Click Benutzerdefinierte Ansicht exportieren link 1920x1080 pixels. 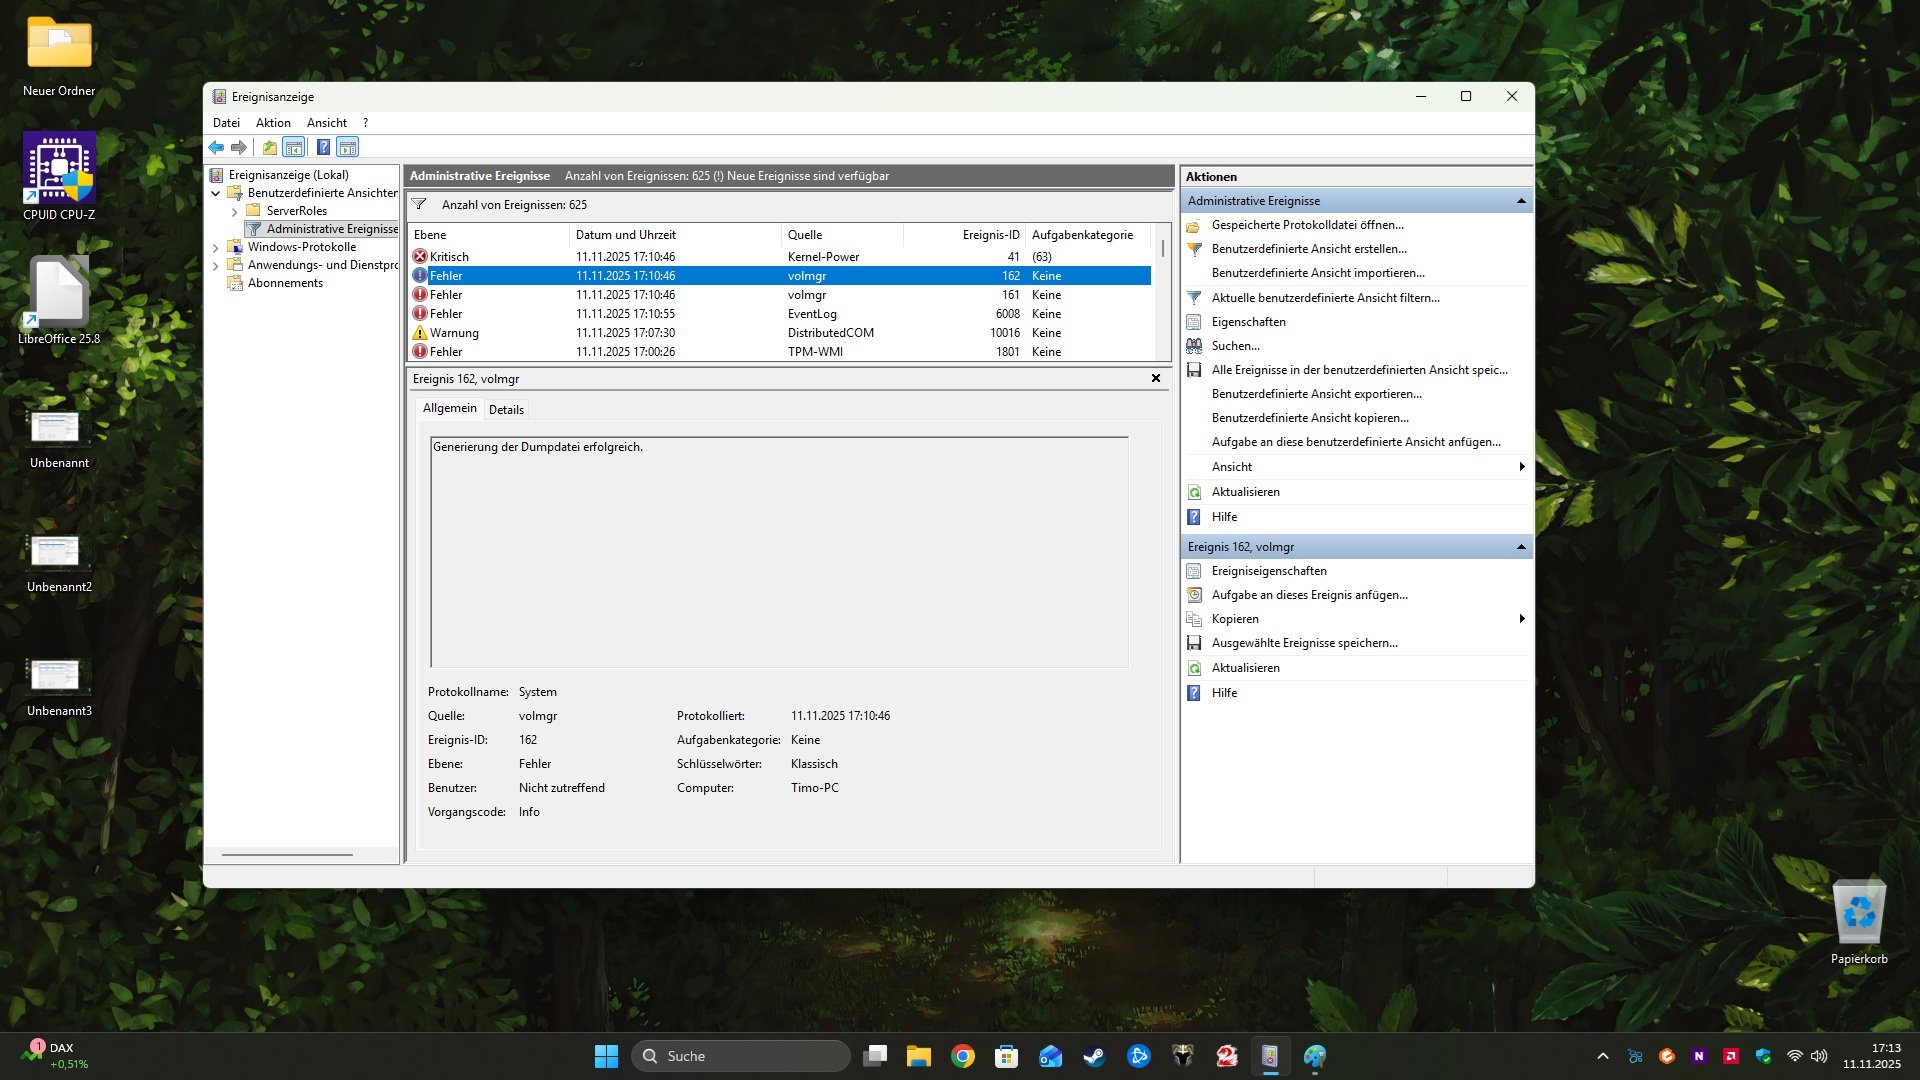[1316, 394]
